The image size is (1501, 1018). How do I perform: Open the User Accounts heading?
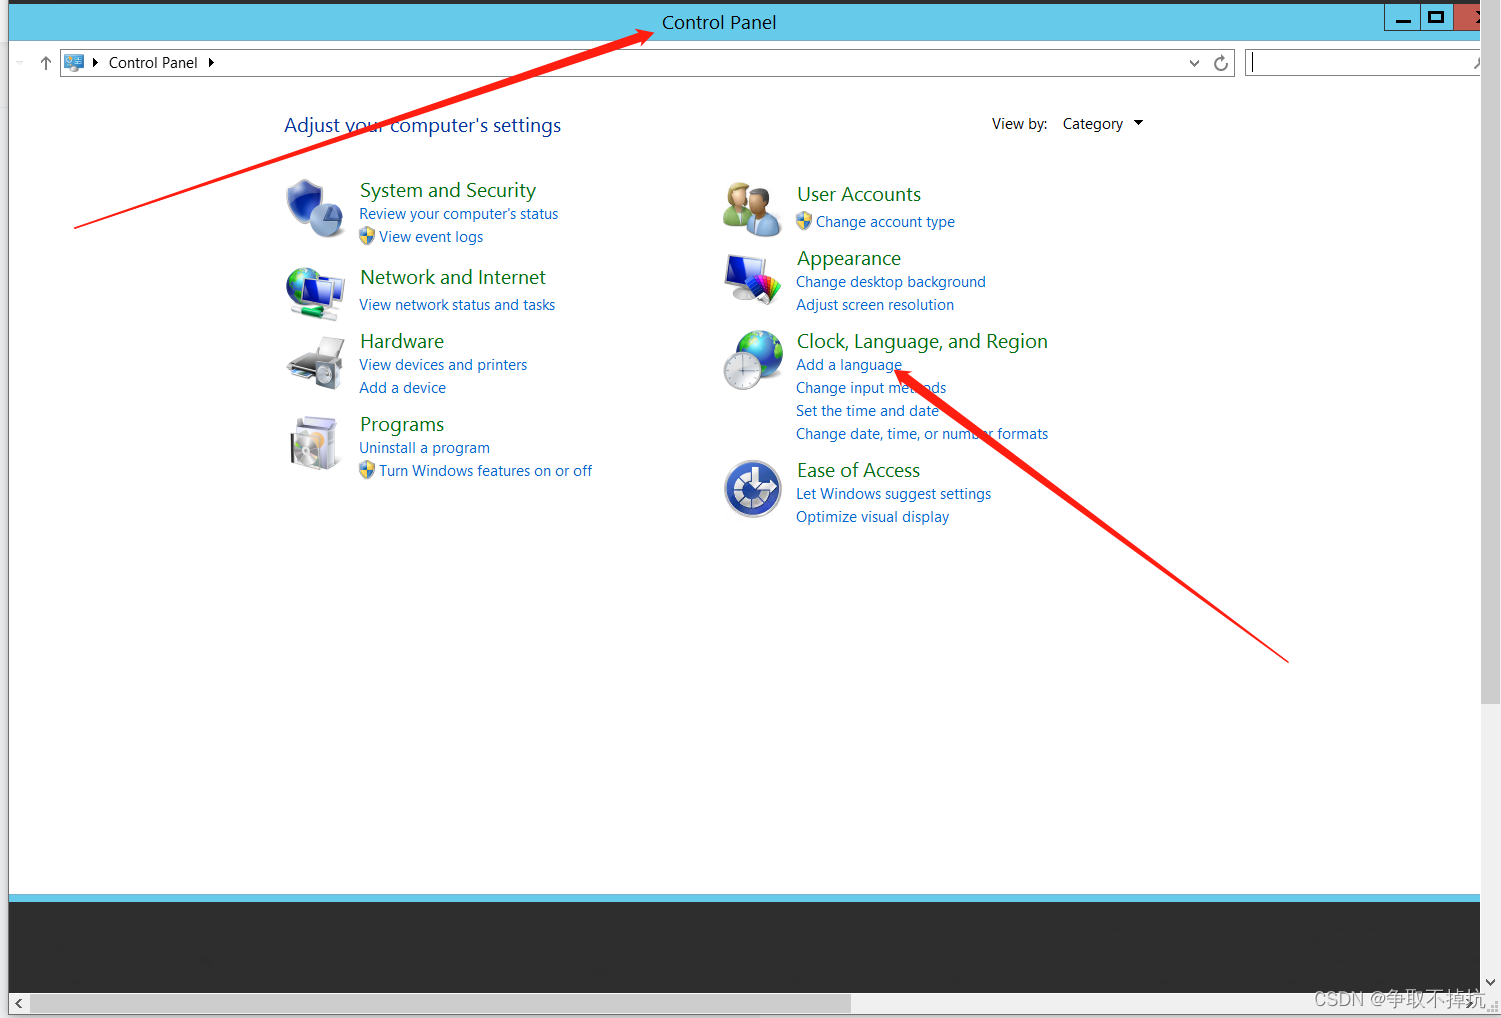click(x=859, y=194)
